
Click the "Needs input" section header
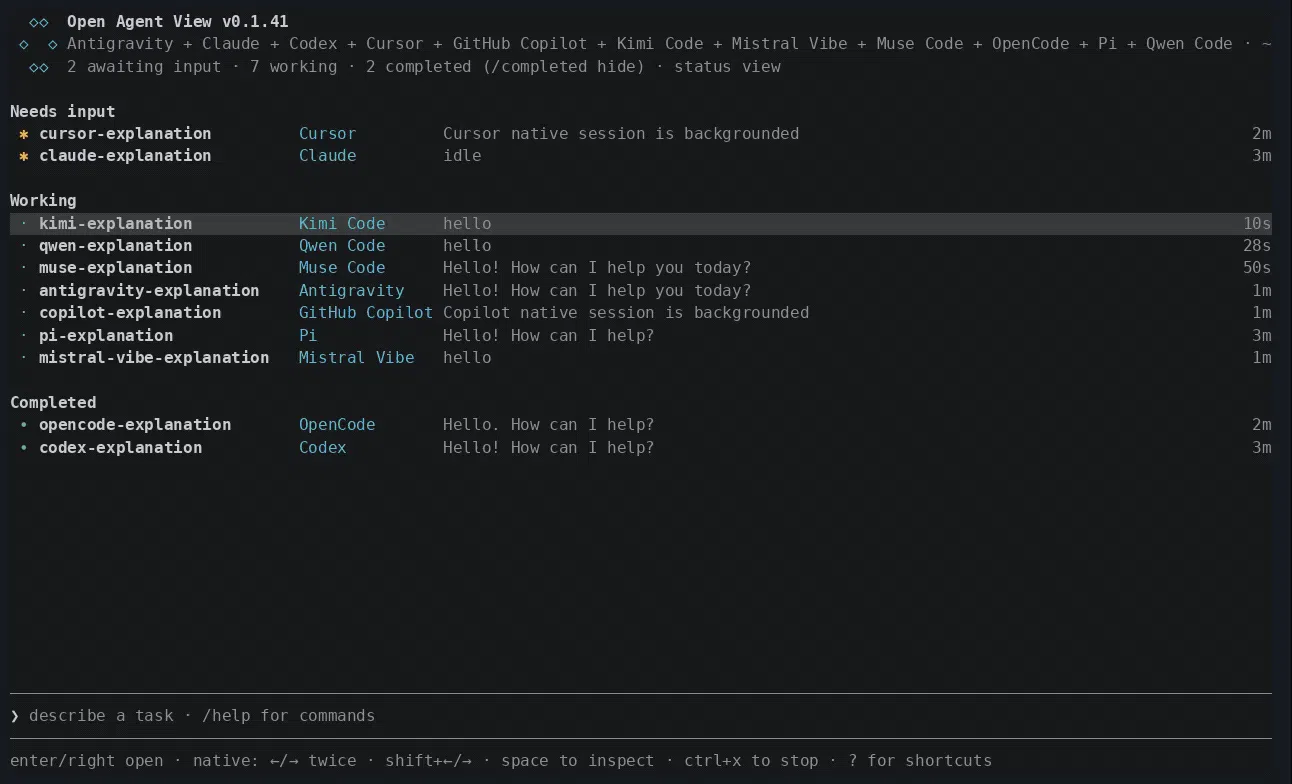[63, 112]
